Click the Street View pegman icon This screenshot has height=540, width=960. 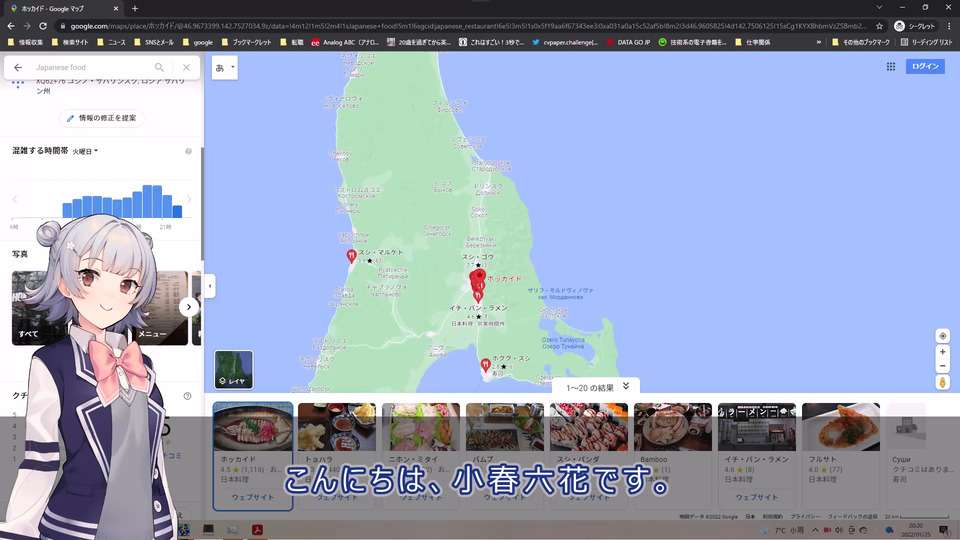(942, 383)
